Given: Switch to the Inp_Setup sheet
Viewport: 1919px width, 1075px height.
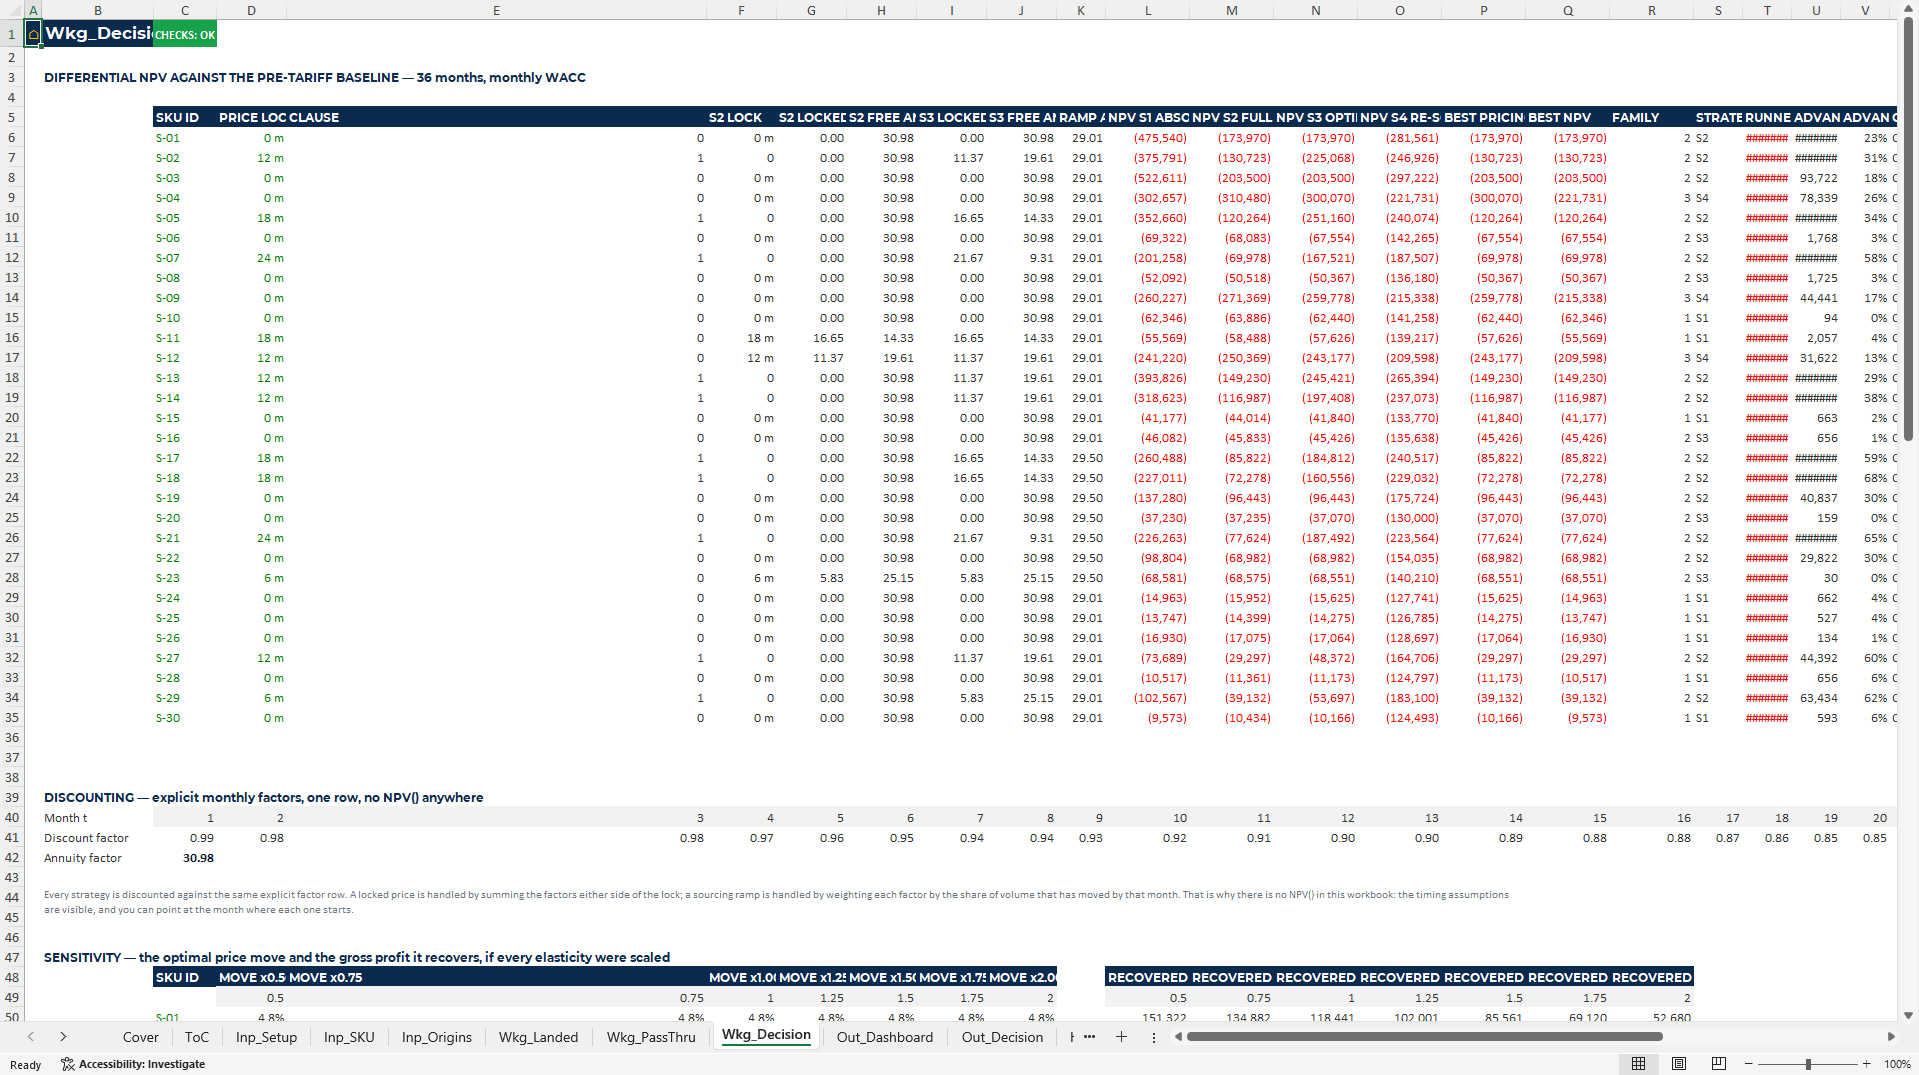Looking at the screenshot, I should tap(266, 1037).
